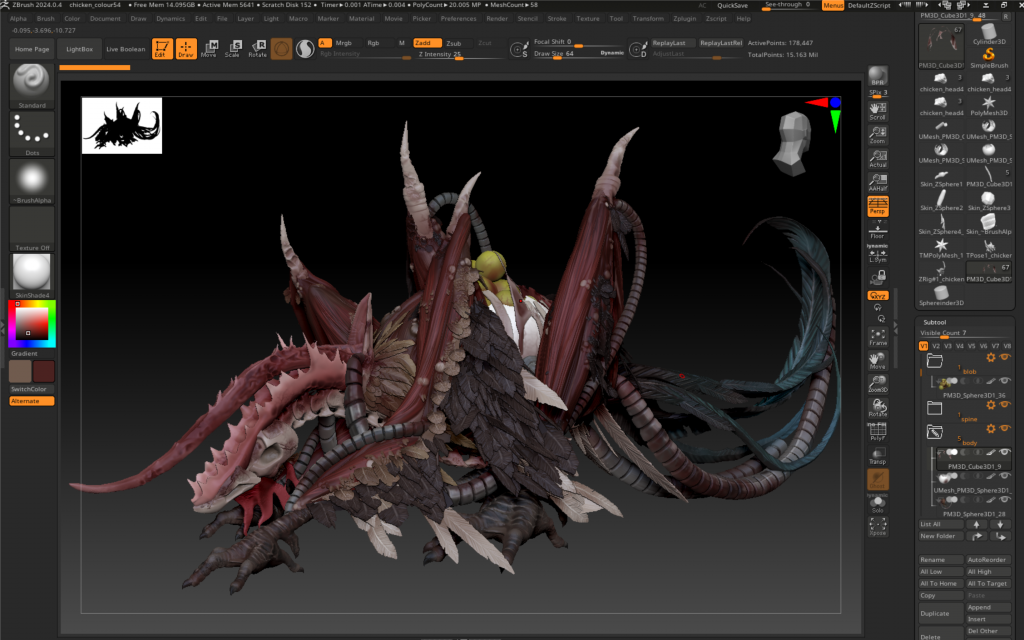The width and height of the screenshot is (1024, 640).
Task: Open the Zplugin menu
Action: point(684,18)
